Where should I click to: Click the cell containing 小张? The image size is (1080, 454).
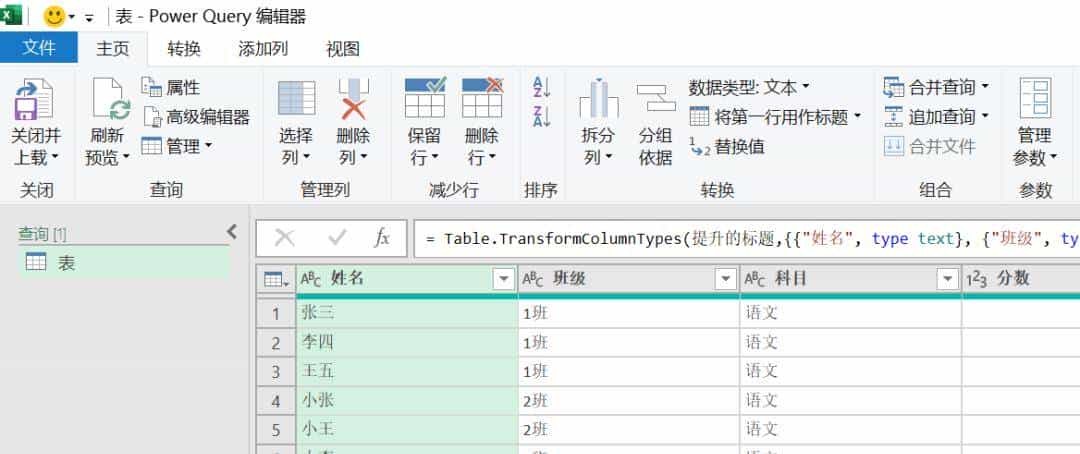click(406, 400)
